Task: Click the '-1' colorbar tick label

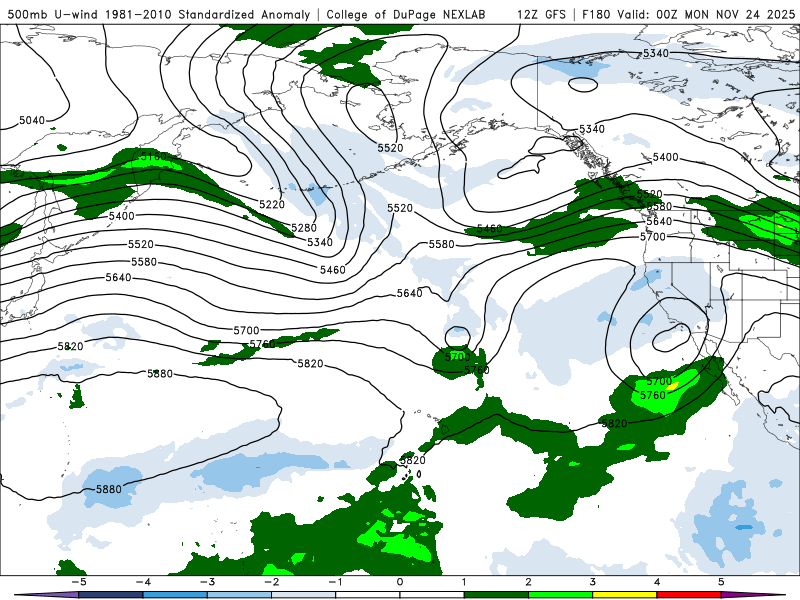Action: point(335,582)
